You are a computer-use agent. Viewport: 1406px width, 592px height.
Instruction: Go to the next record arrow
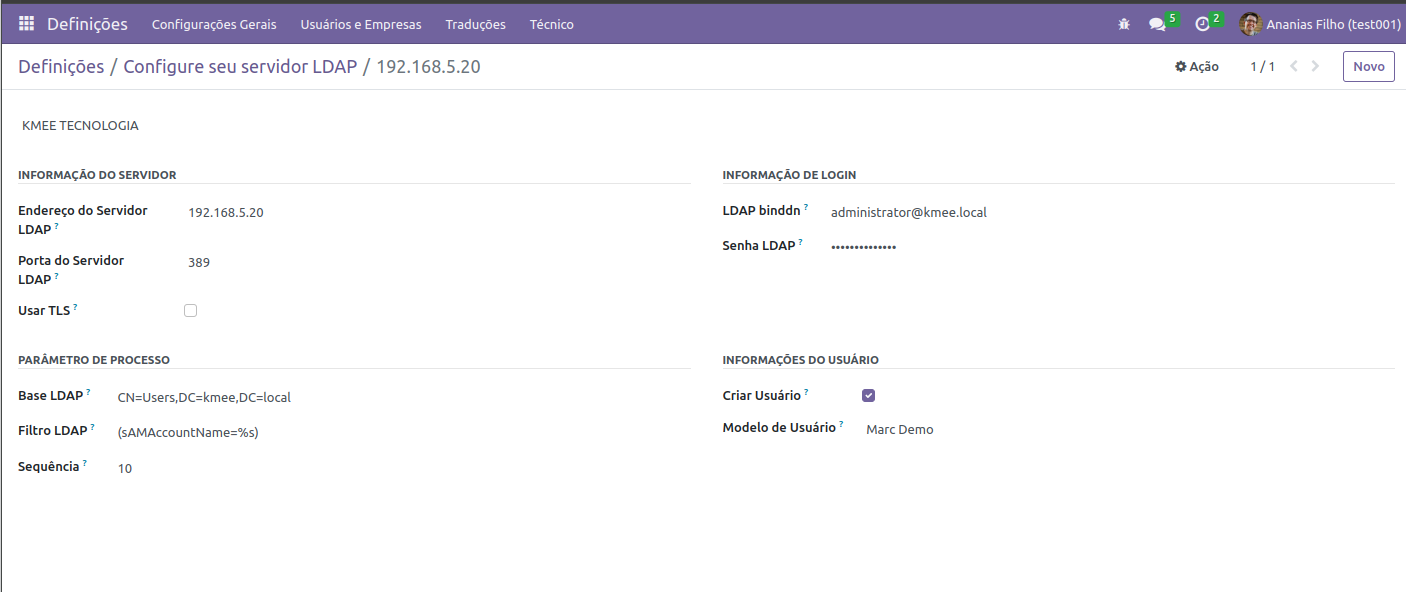pos(1315,67)
